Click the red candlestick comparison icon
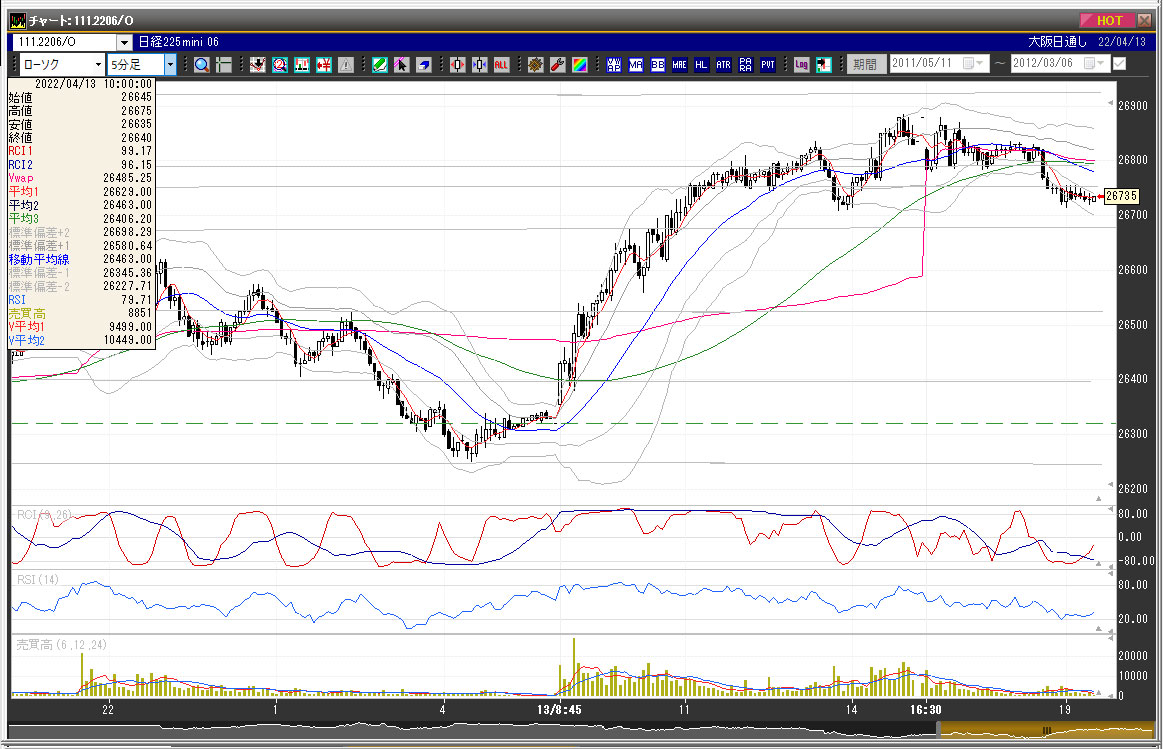The image size is (1163, 749). click(x=302, y=65)
